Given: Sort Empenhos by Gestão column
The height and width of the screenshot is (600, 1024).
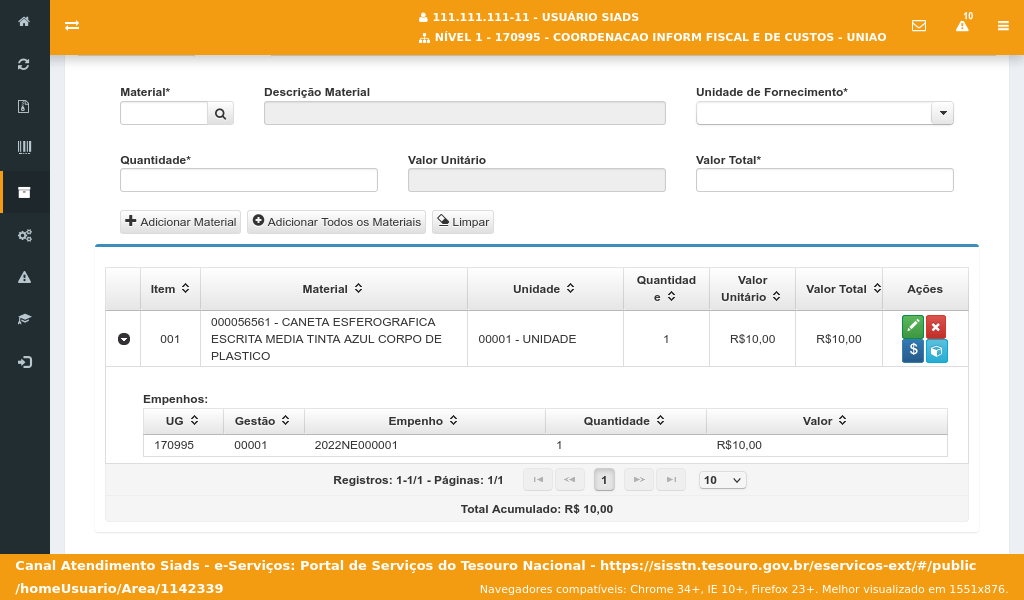Looking at the screenshot, I should tap(263, 421).
